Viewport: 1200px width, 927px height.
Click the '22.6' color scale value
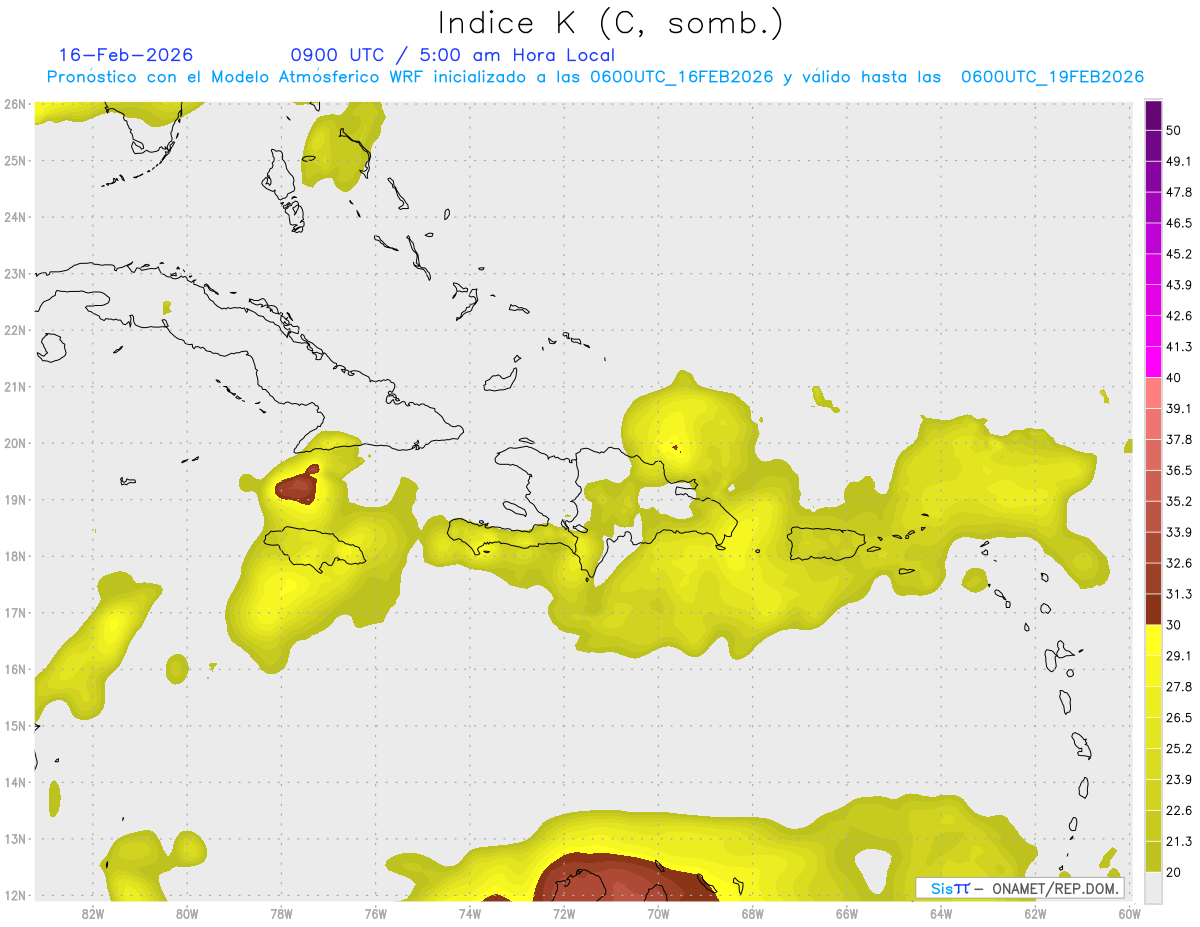click(x=1179, y=811)
